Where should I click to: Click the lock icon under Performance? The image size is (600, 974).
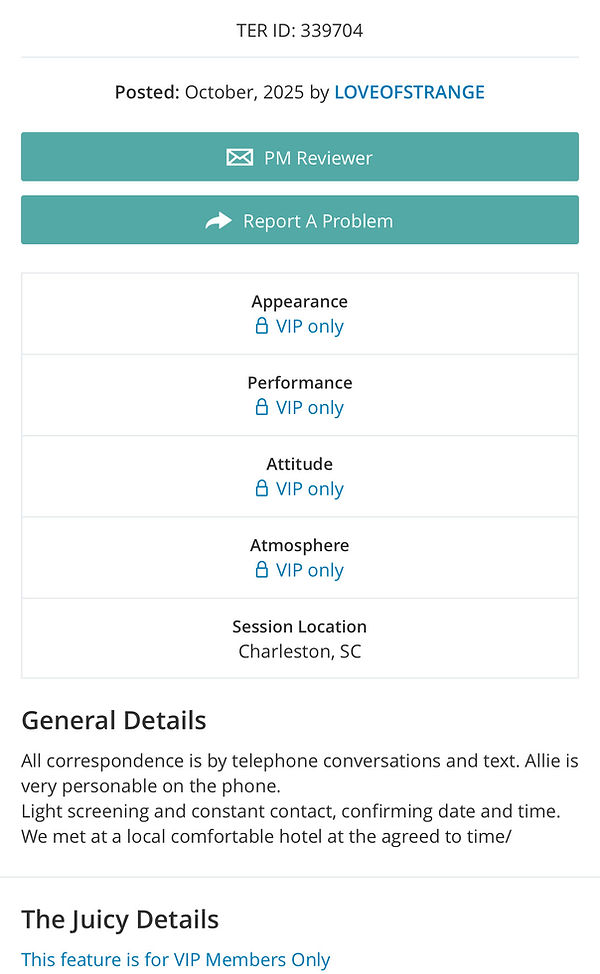[262, 407]
